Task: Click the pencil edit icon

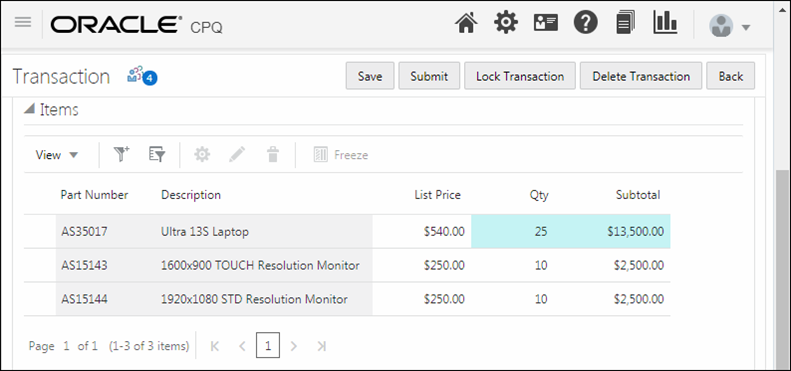Action: pyautogui.click(x=237, y=154)
